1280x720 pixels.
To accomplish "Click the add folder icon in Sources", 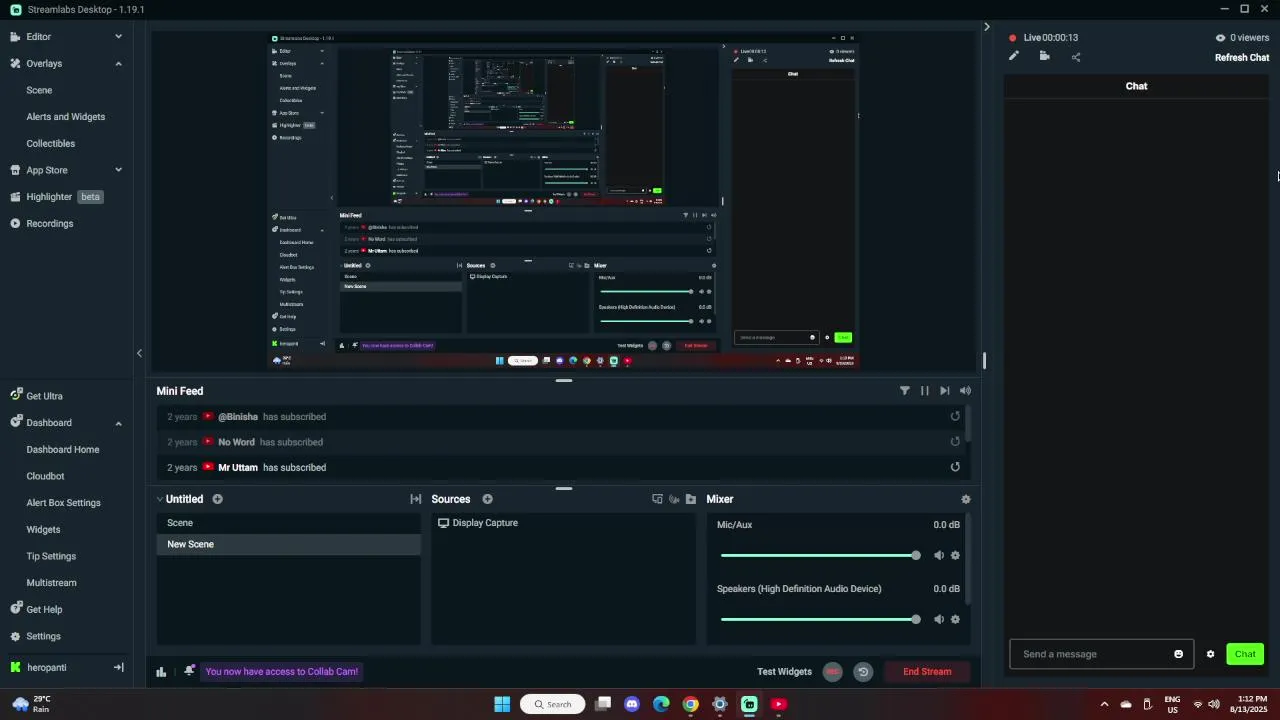I will pyautogui.click(x=690, y=499).
